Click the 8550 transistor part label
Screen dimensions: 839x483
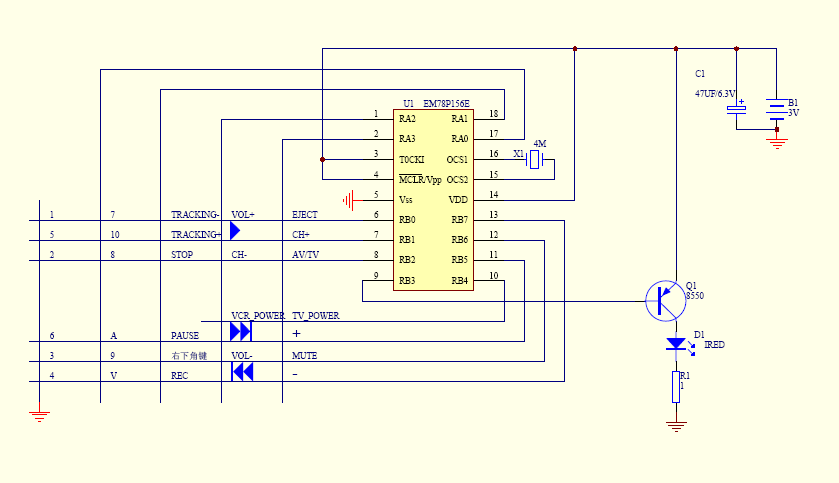(x=695, y=295)
